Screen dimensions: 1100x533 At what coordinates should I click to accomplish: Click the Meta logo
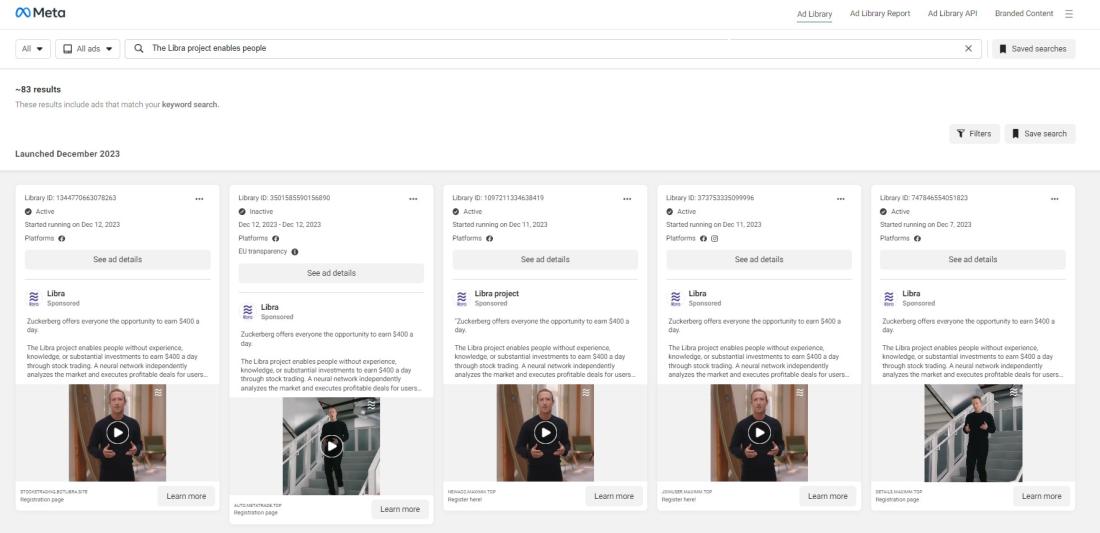point(40,13)
